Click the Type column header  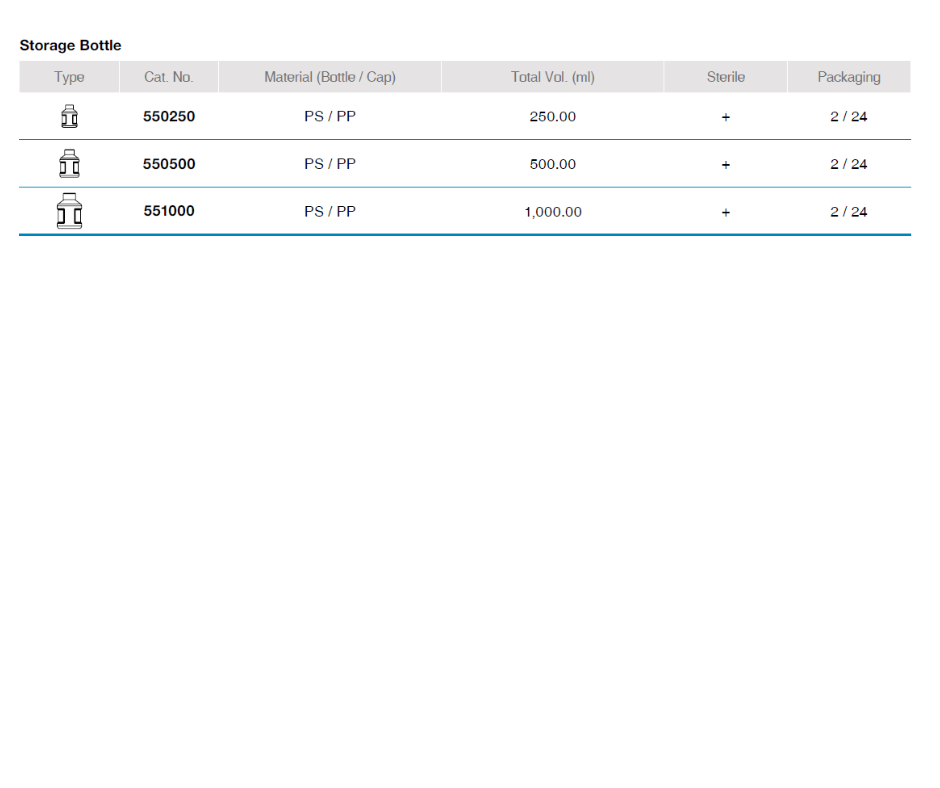point(69,77)
